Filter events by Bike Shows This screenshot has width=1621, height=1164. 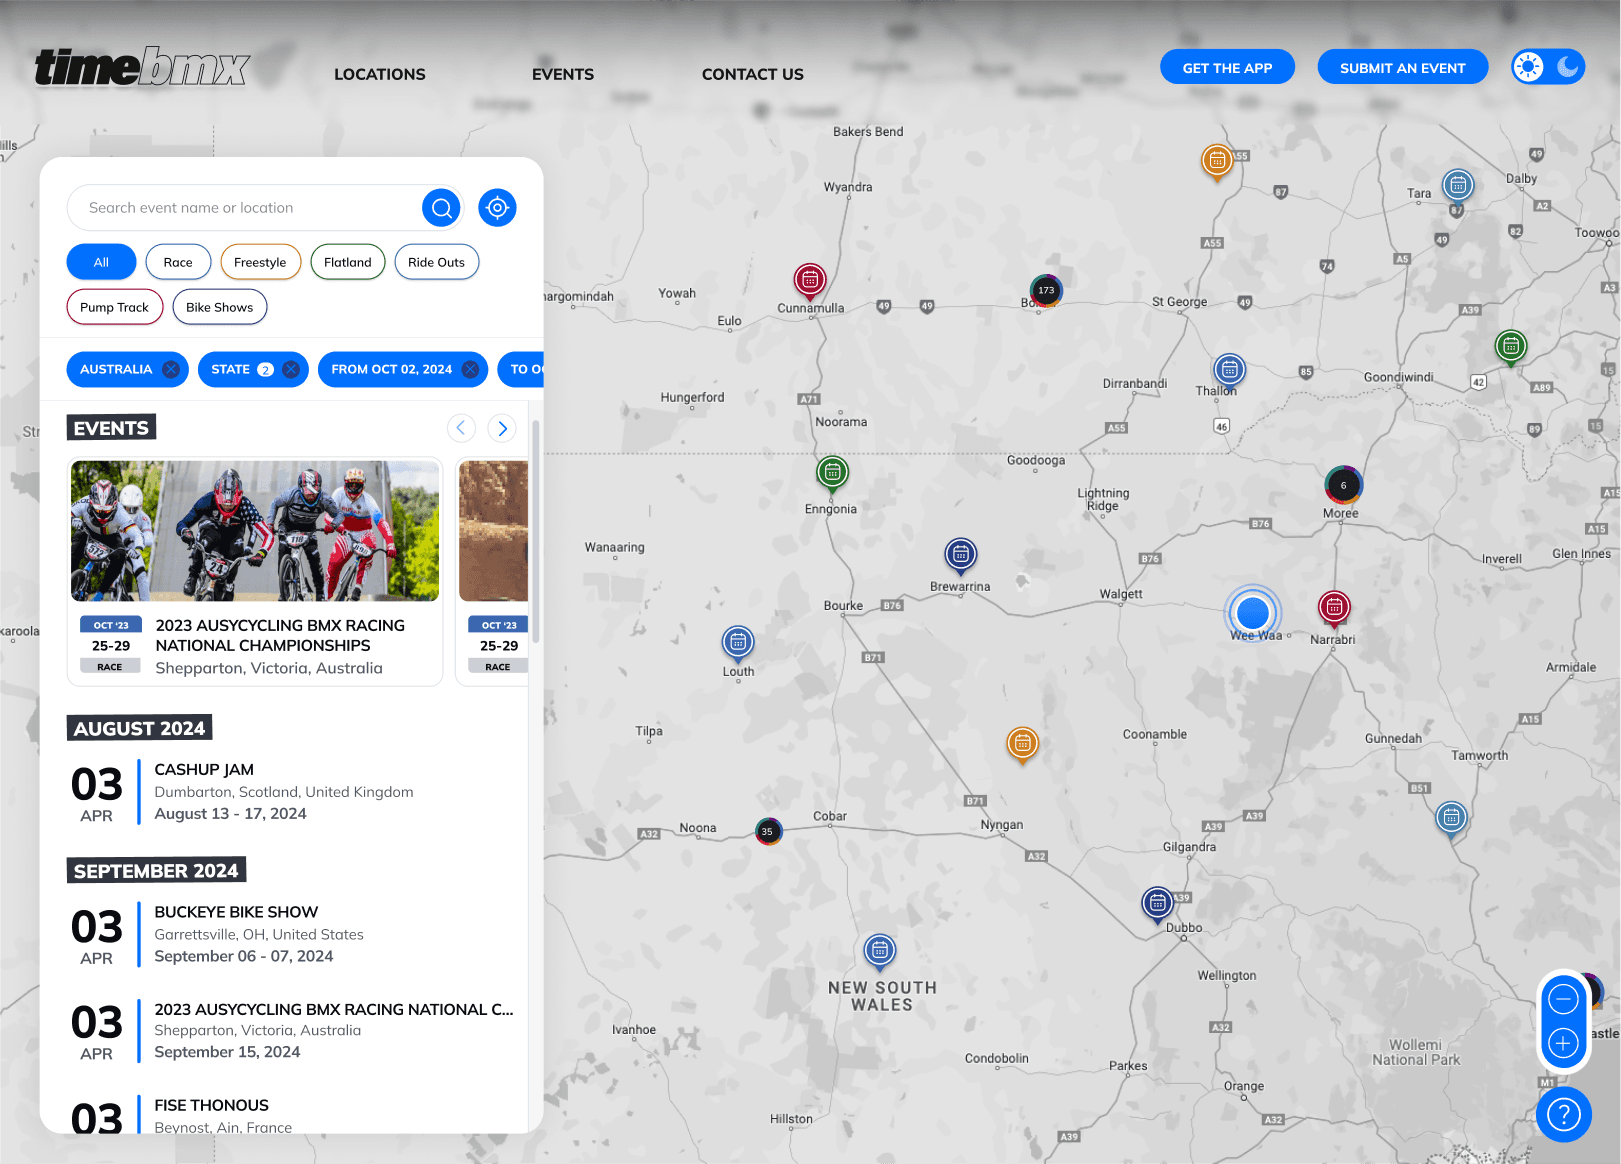[x=220, y=307]
